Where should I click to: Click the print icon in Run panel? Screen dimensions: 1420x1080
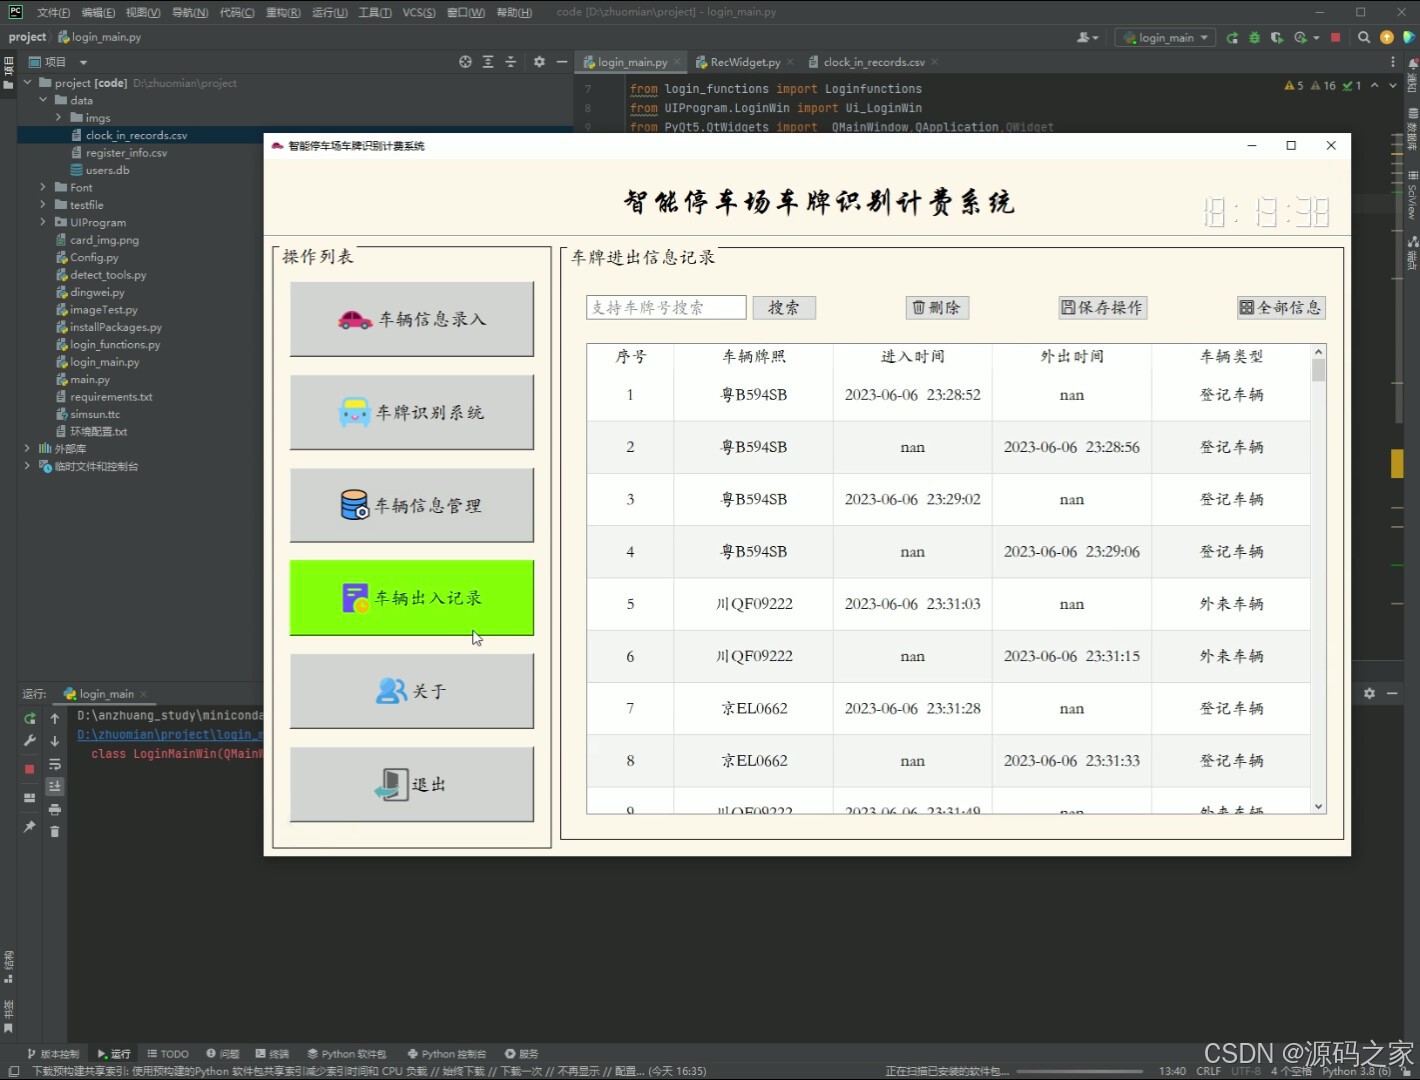click(55, 809)
